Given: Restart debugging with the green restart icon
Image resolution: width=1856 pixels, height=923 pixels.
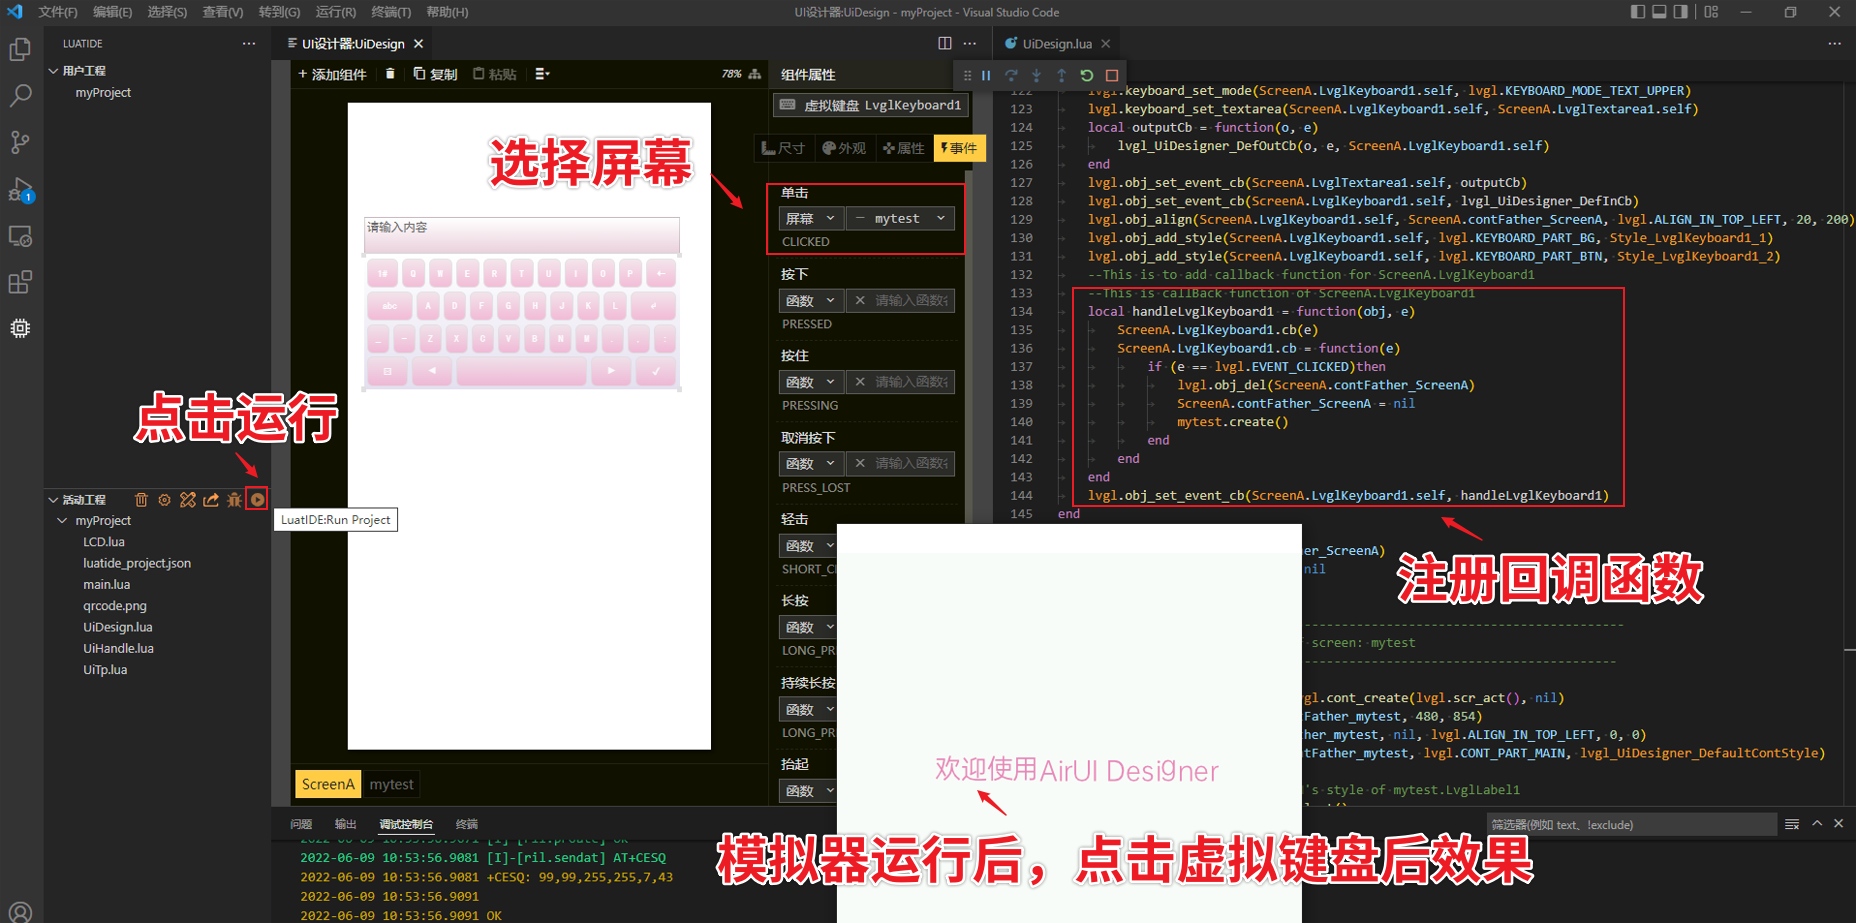Looking at the screenshot, I should point(1087,75).
